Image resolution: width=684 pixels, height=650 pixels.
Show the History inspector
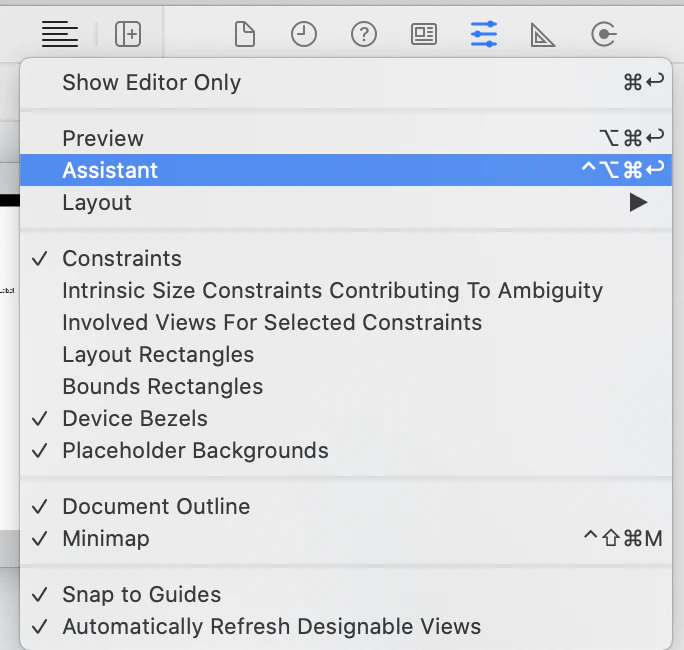[x=304, y=34]
